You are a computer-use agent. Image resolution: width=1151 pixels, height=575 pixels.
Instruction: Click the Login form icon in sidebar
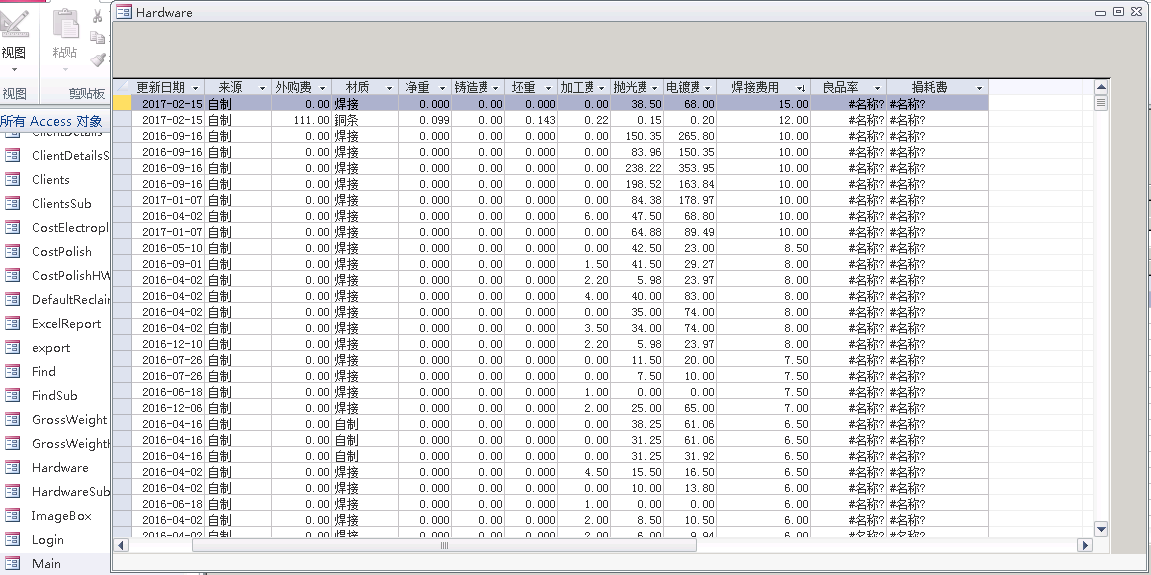[13, 540]
